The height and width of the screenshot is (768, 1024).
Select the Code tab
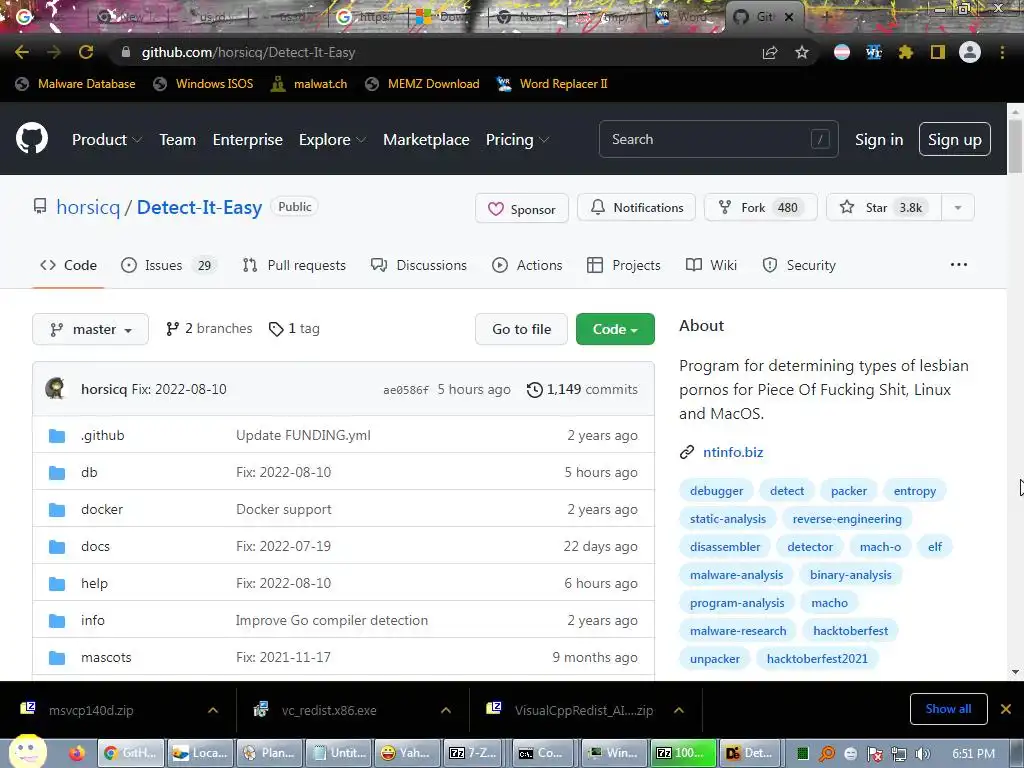pyautogui.click(x=69, y=265)
